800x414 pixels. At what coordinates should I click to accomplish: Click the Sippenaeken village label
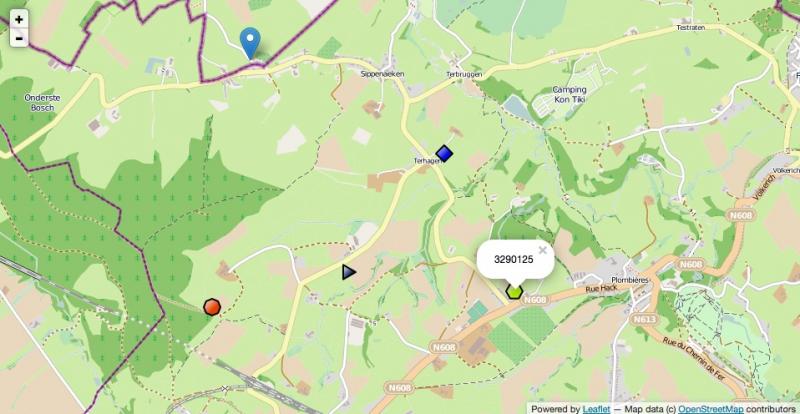click(x=382, y=74)
